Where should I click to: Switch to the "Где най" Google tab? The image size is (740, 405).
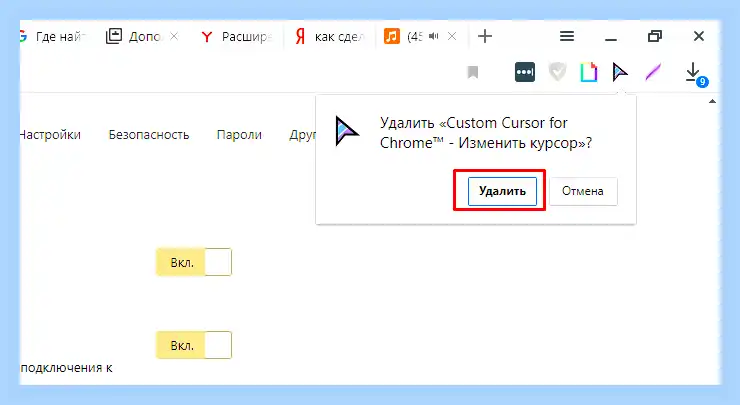53,36
